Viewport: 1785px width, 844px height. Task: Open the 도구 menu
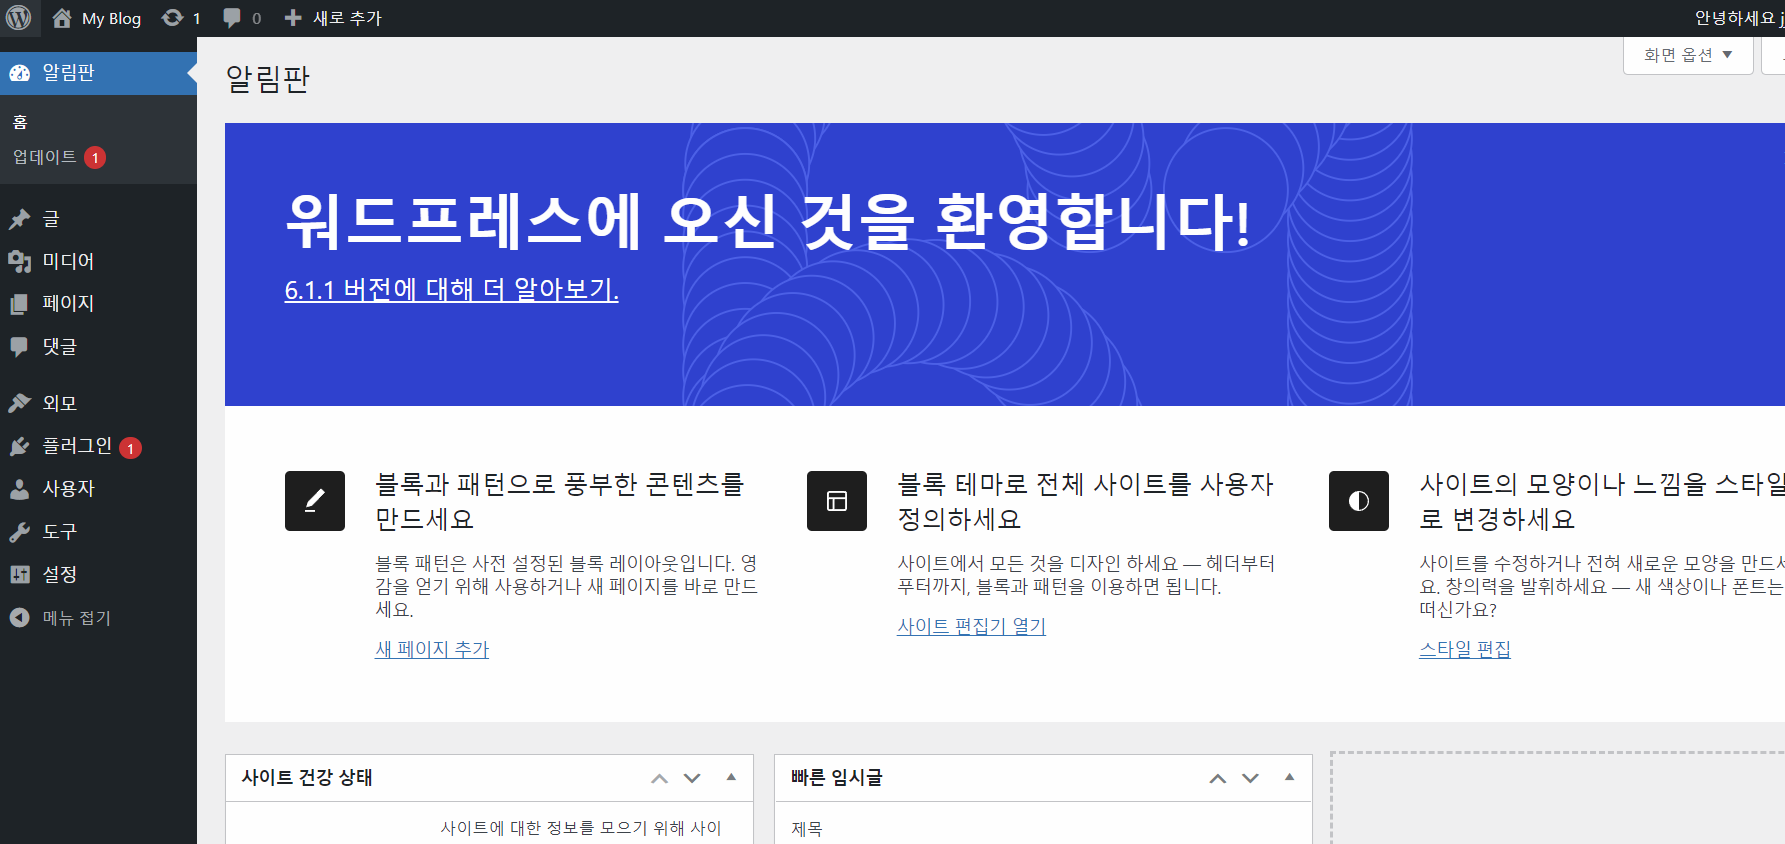(98, 532)
